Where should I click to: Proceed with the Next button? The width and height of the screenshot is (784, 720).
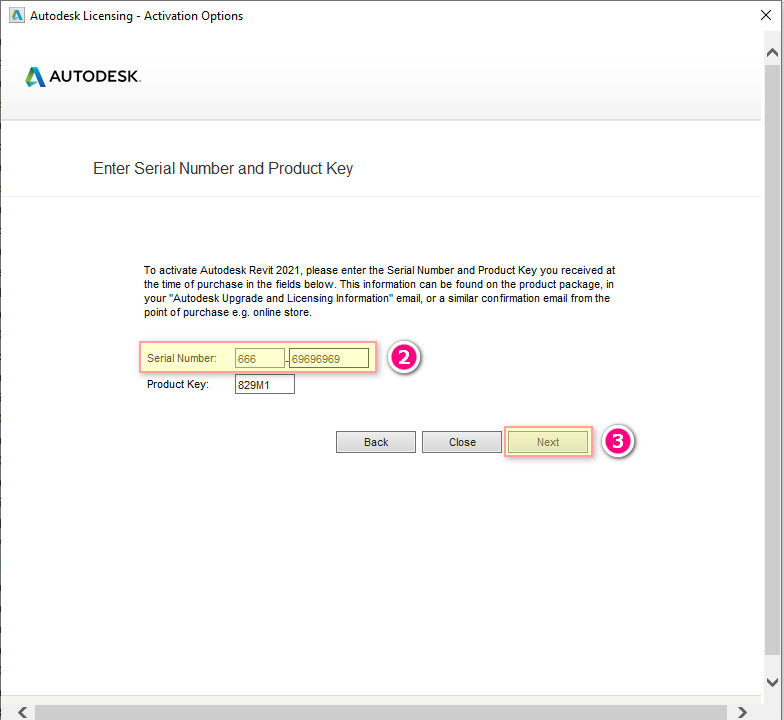548,442
